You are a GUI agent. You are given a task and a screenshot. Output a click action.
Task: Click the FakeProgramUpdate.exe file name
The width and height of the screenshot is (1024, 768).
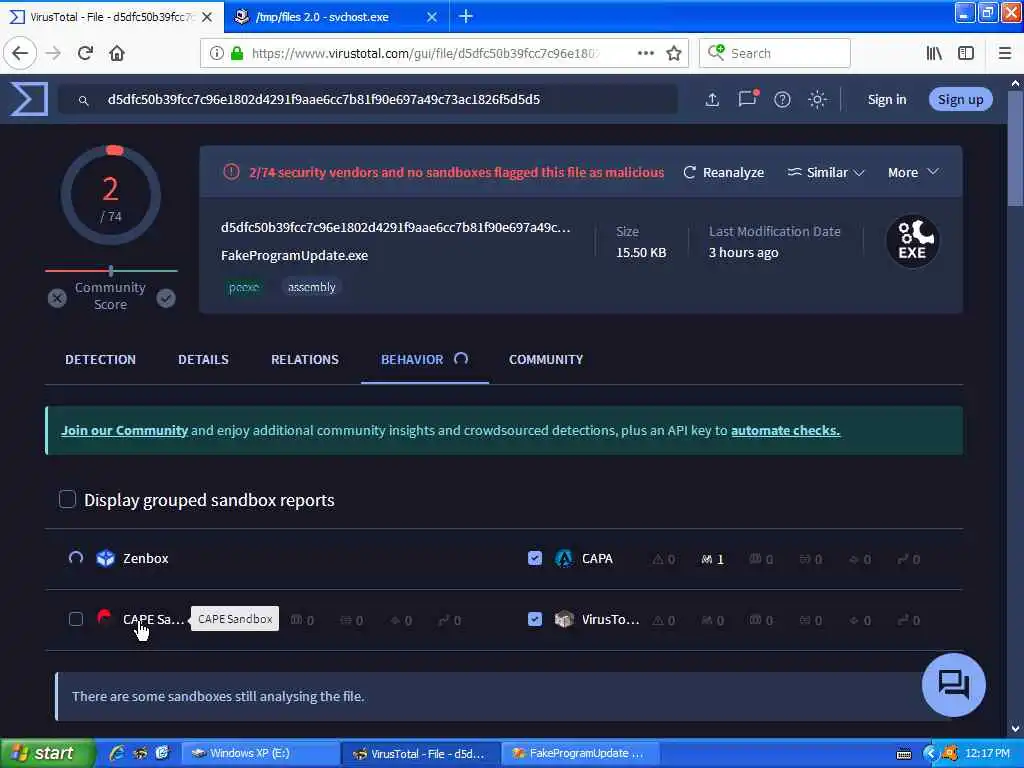point(295,255)
